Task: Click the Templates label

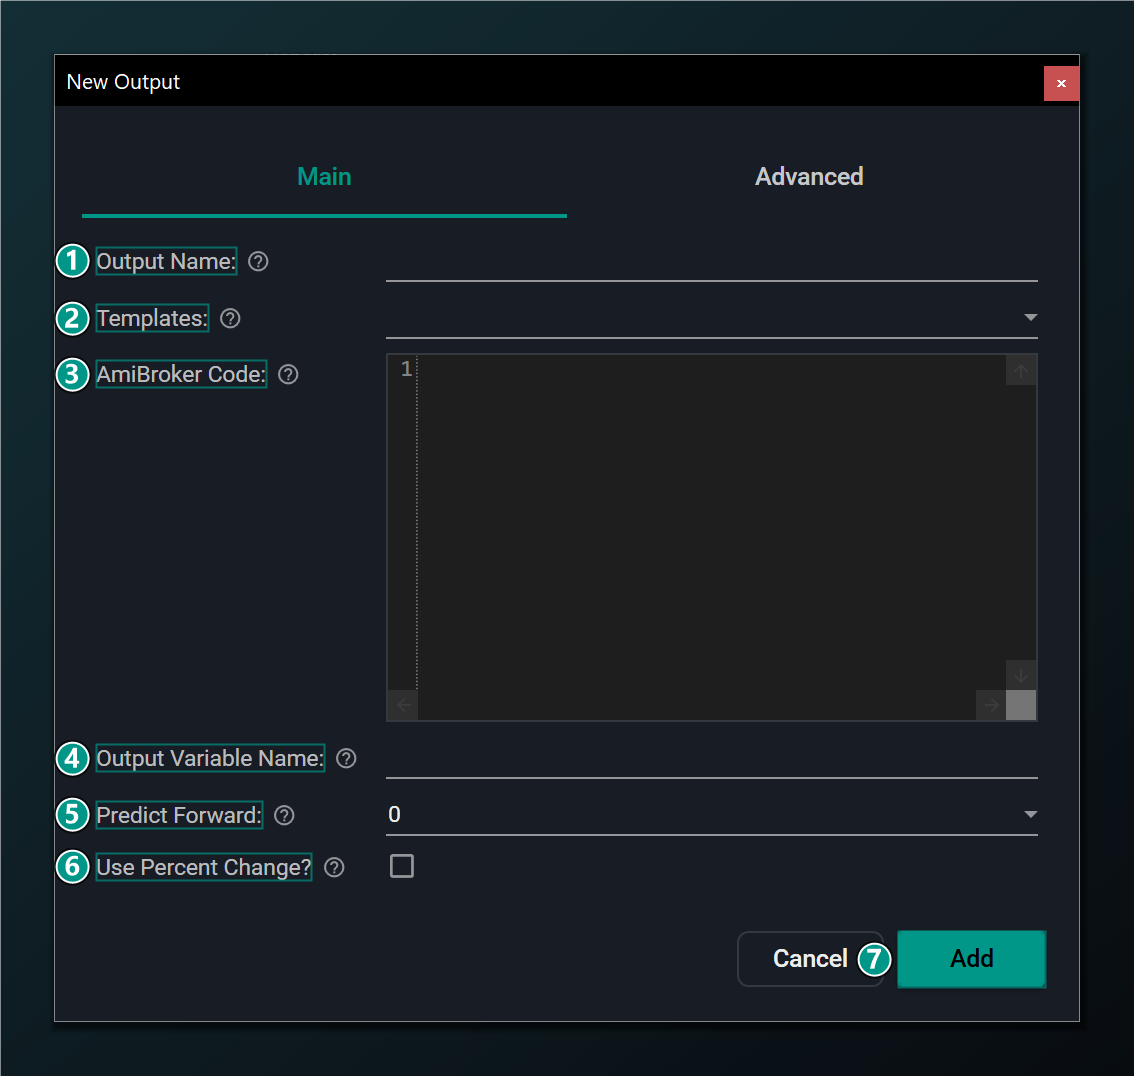Action: point(153,318)
